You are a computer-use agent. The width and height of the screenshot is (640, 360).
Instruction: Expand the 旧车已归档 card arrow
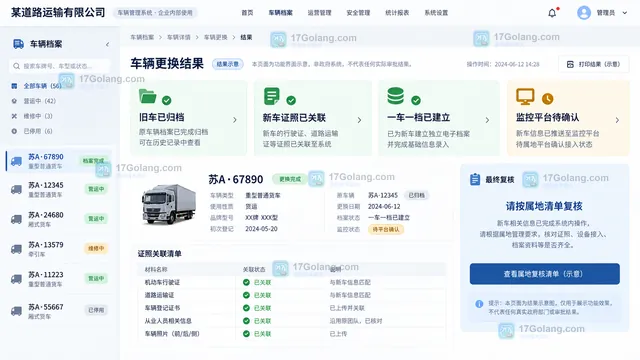pyautogui.click(x=235, y=120)
